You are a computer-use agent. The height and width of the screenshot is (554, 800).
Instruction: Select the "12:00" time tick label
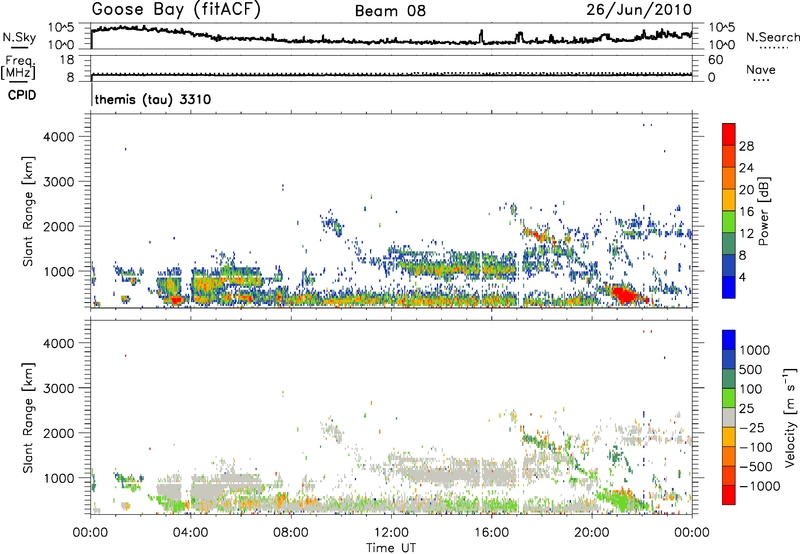[x=391, y=533]
